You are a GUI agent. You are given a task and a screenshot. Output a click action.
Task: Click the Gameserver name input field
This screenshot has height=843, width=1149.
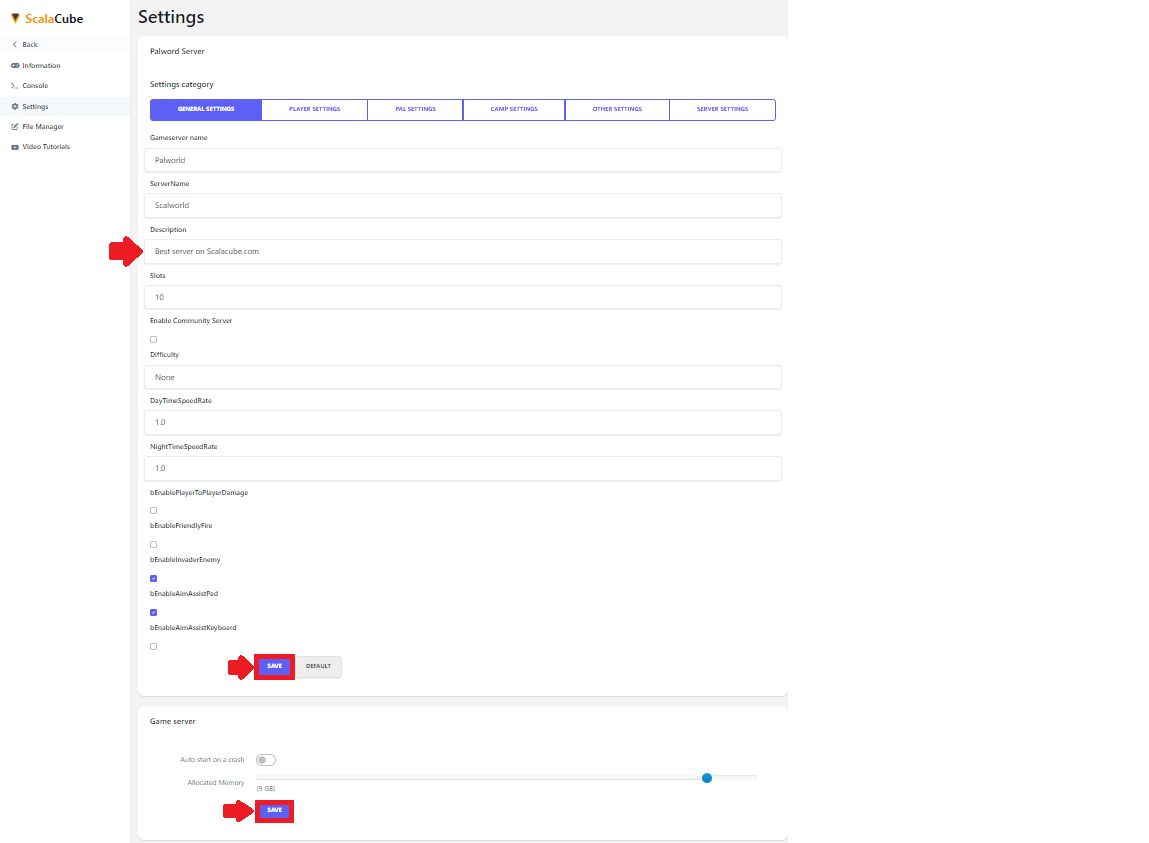click(x=463, y=160)
